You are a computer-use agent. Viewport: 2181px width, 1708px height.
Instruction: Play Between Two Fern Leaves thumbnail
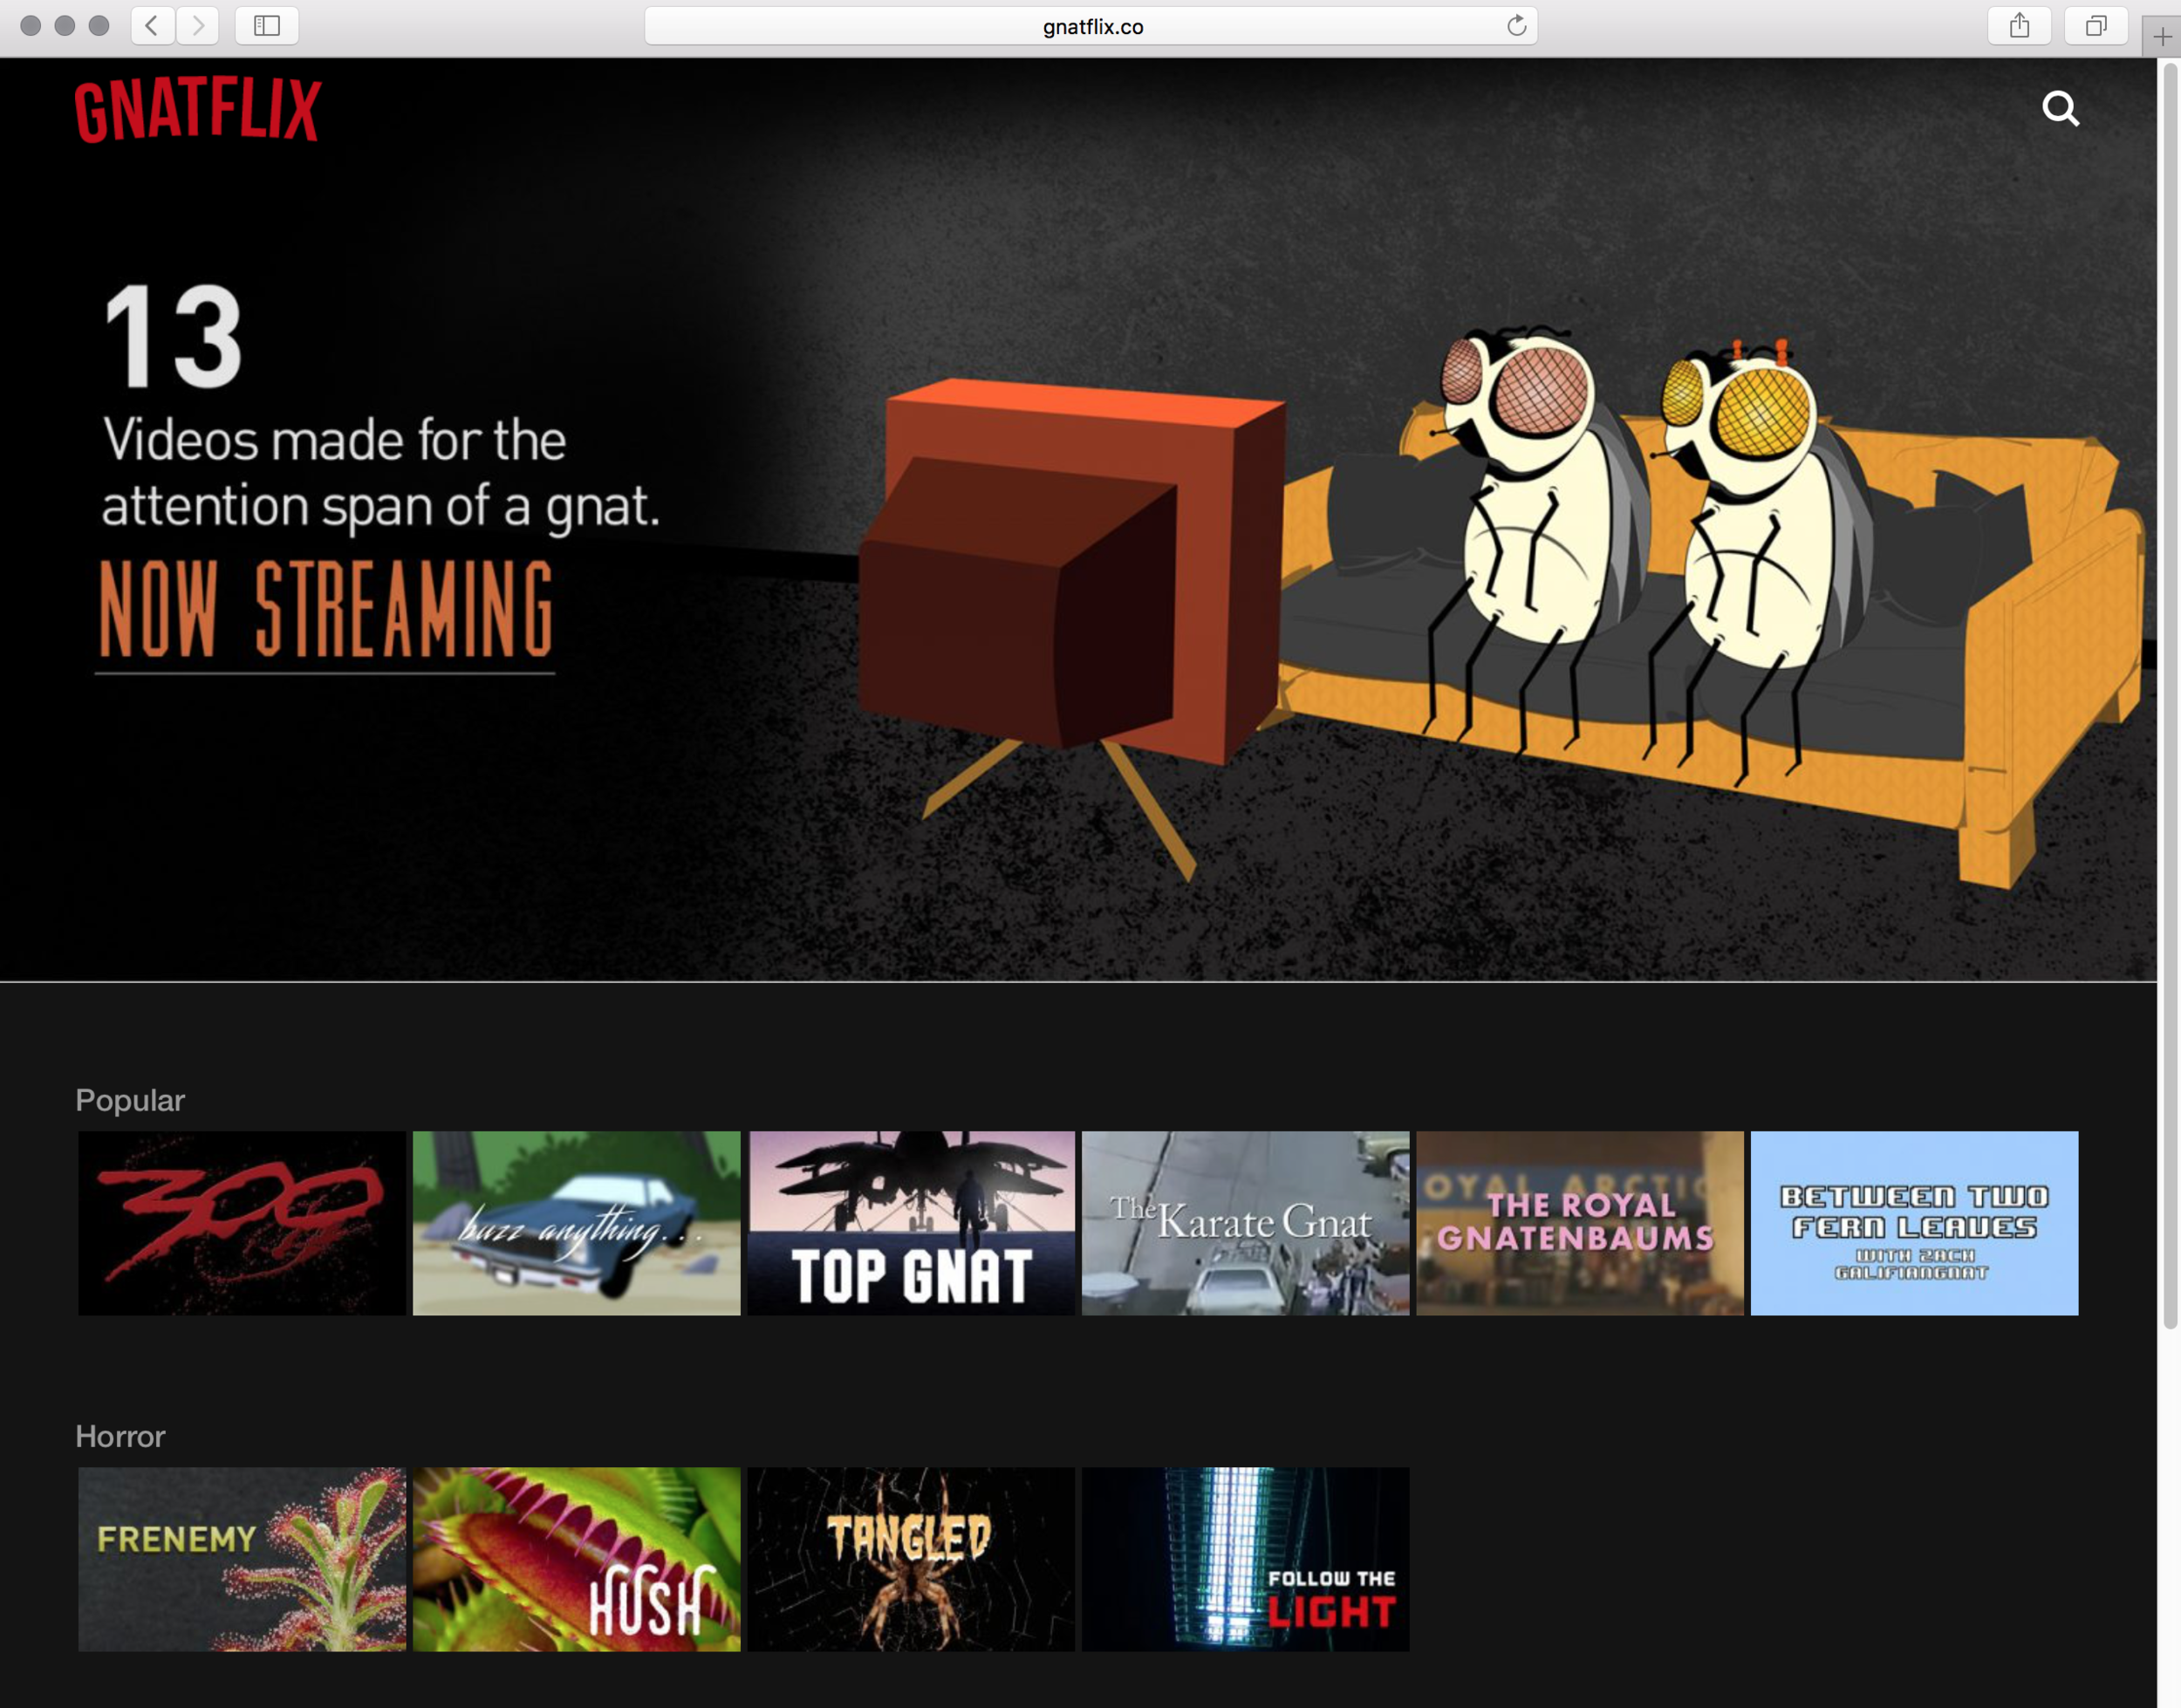1913,1222
